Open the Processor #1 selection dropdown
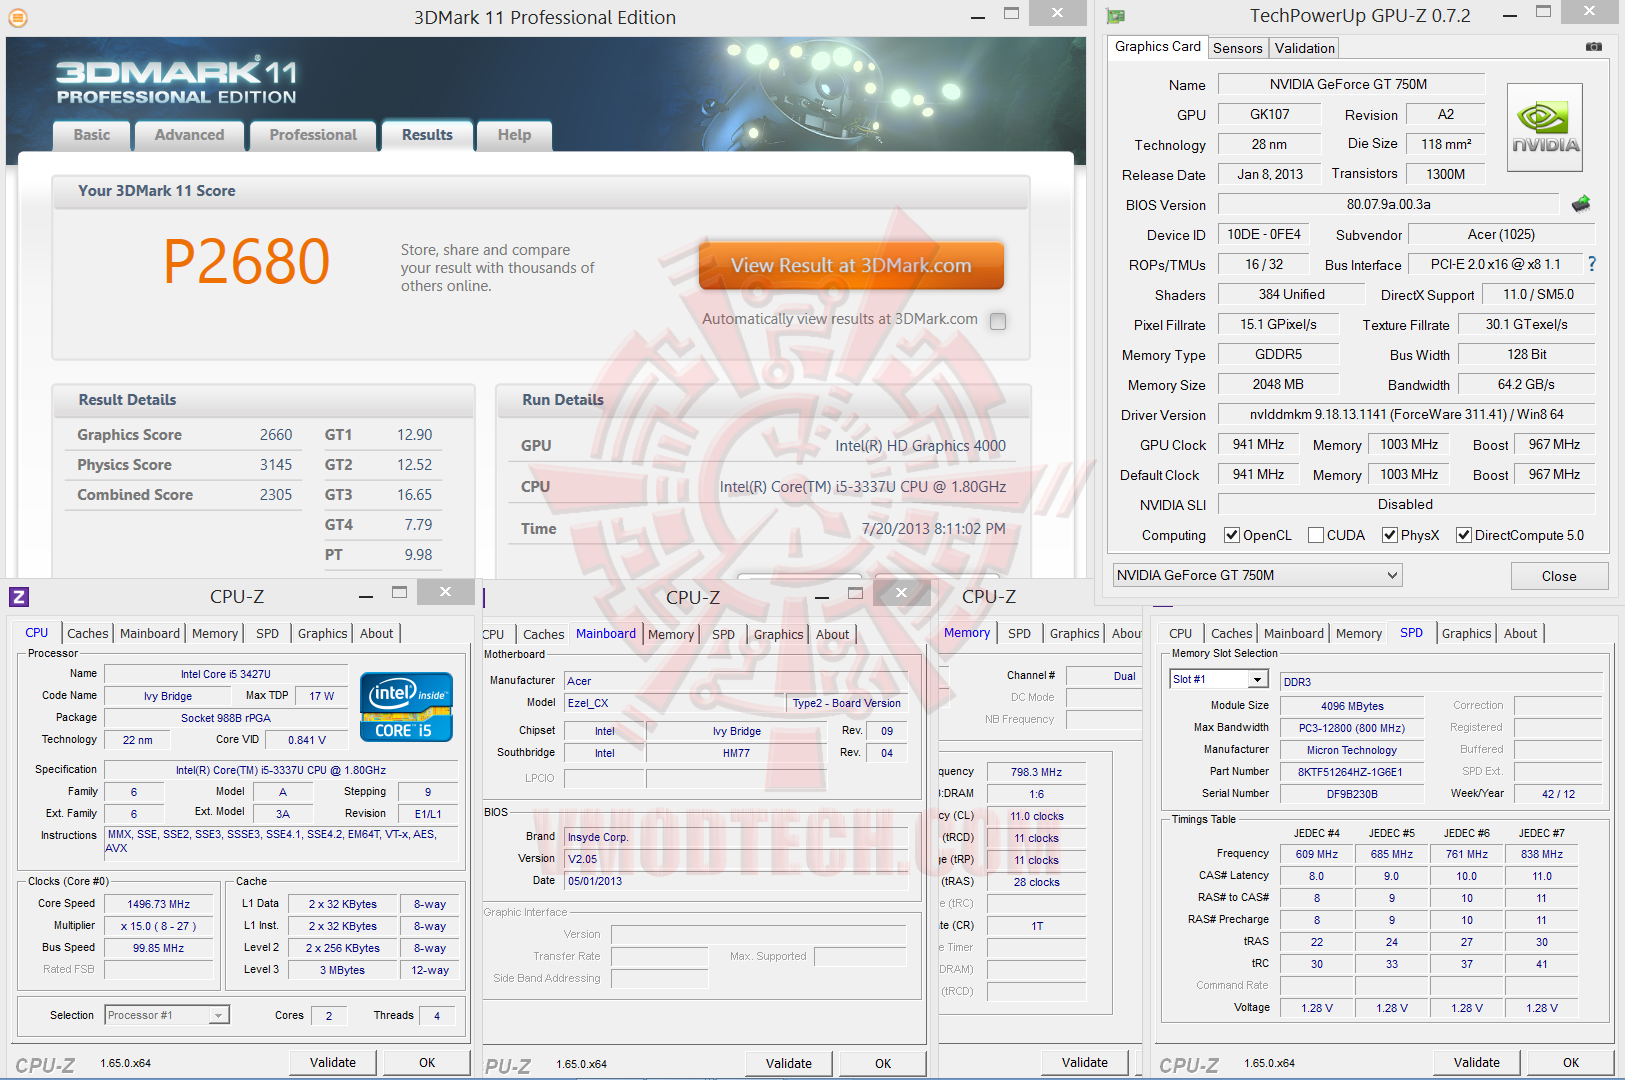1625x1080 pixels. [167, 1015]
